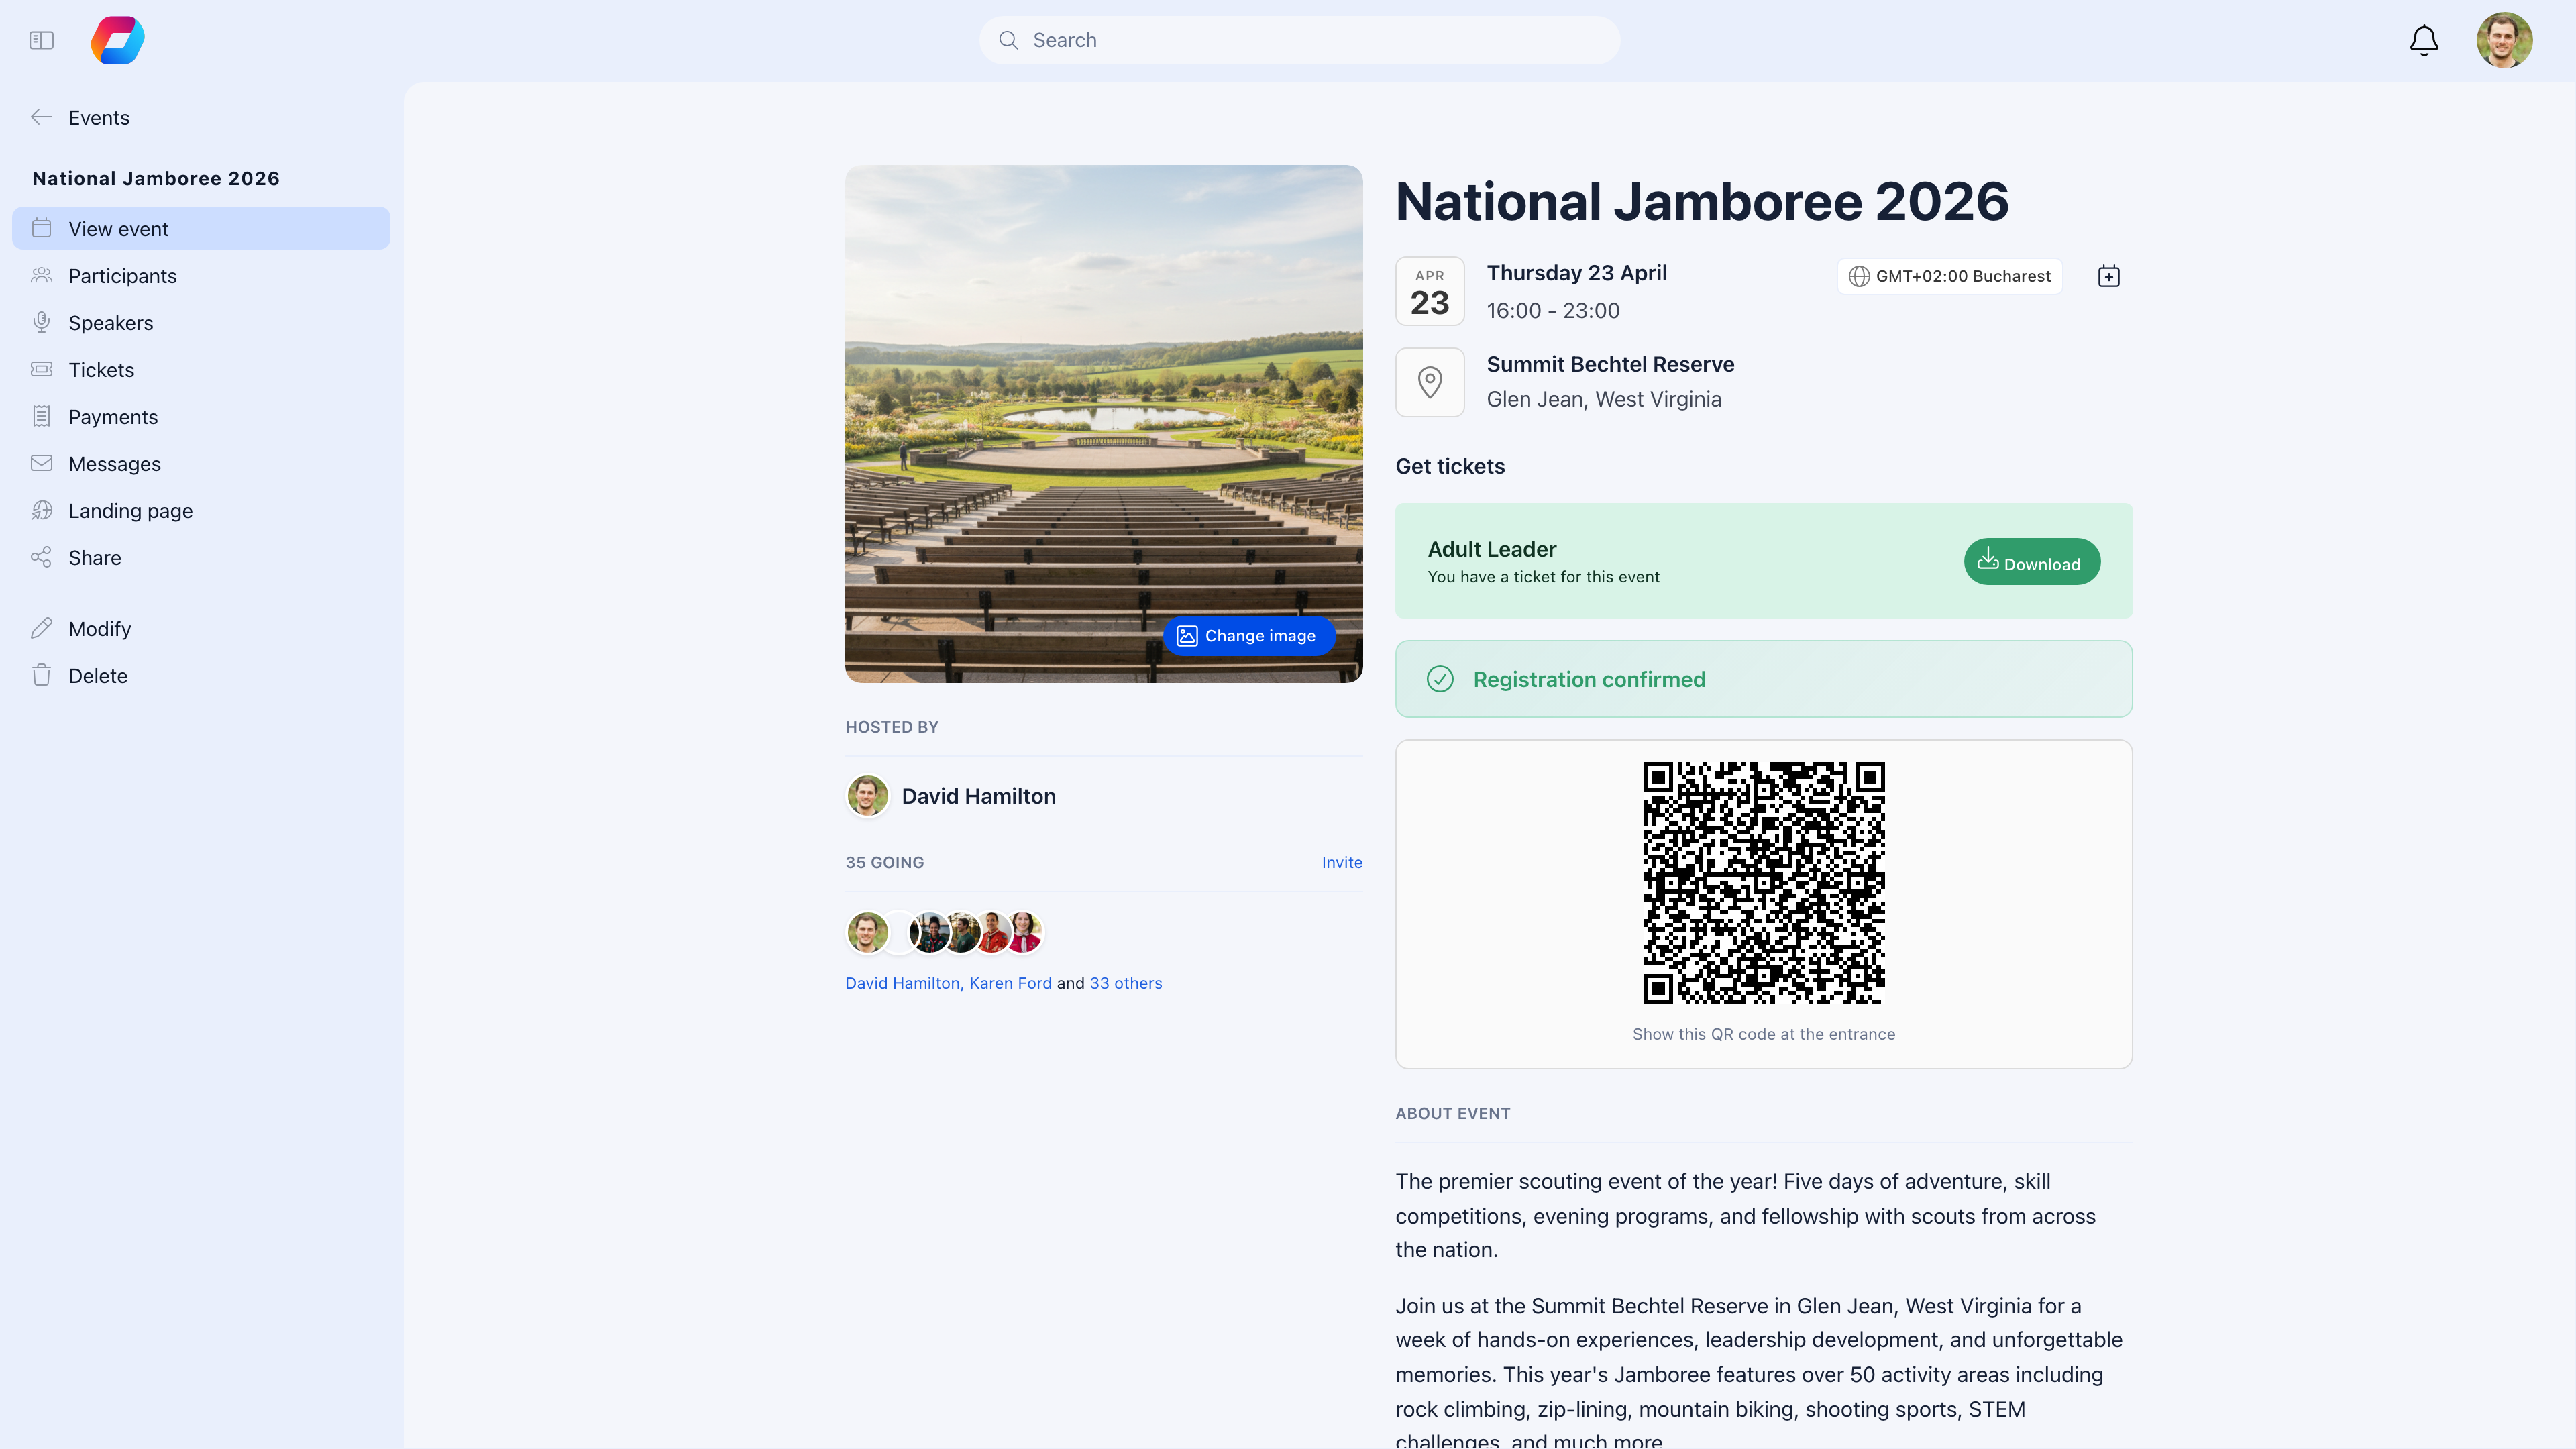This screenshot has height=1449, width=2576.
Task: Open the Messages section
Action: click(115, 463)
